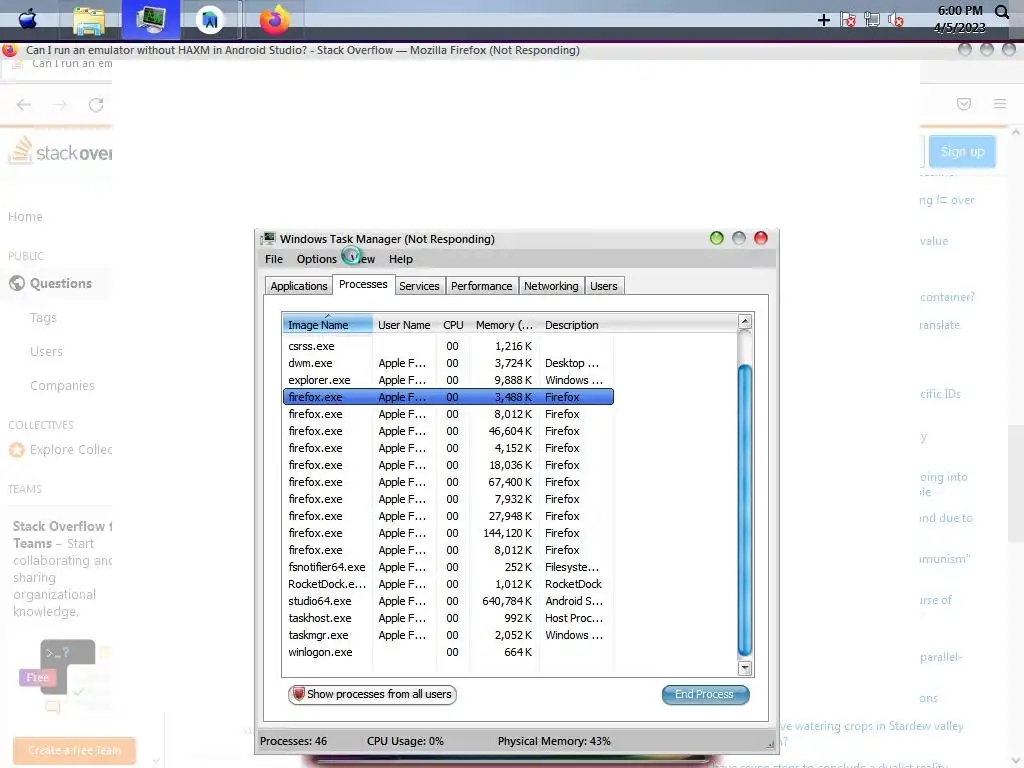Click the End Process button
Viewport: 1024px width, 768px height.
point(705,694)
